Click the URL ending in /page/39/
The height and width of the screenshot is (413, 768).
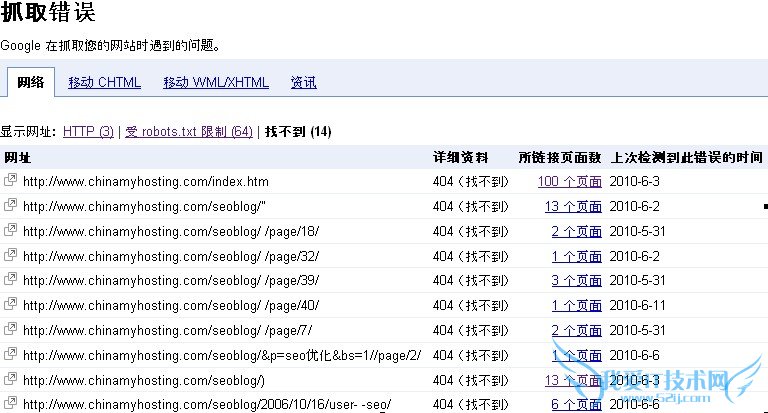click(x=171, y=281)
